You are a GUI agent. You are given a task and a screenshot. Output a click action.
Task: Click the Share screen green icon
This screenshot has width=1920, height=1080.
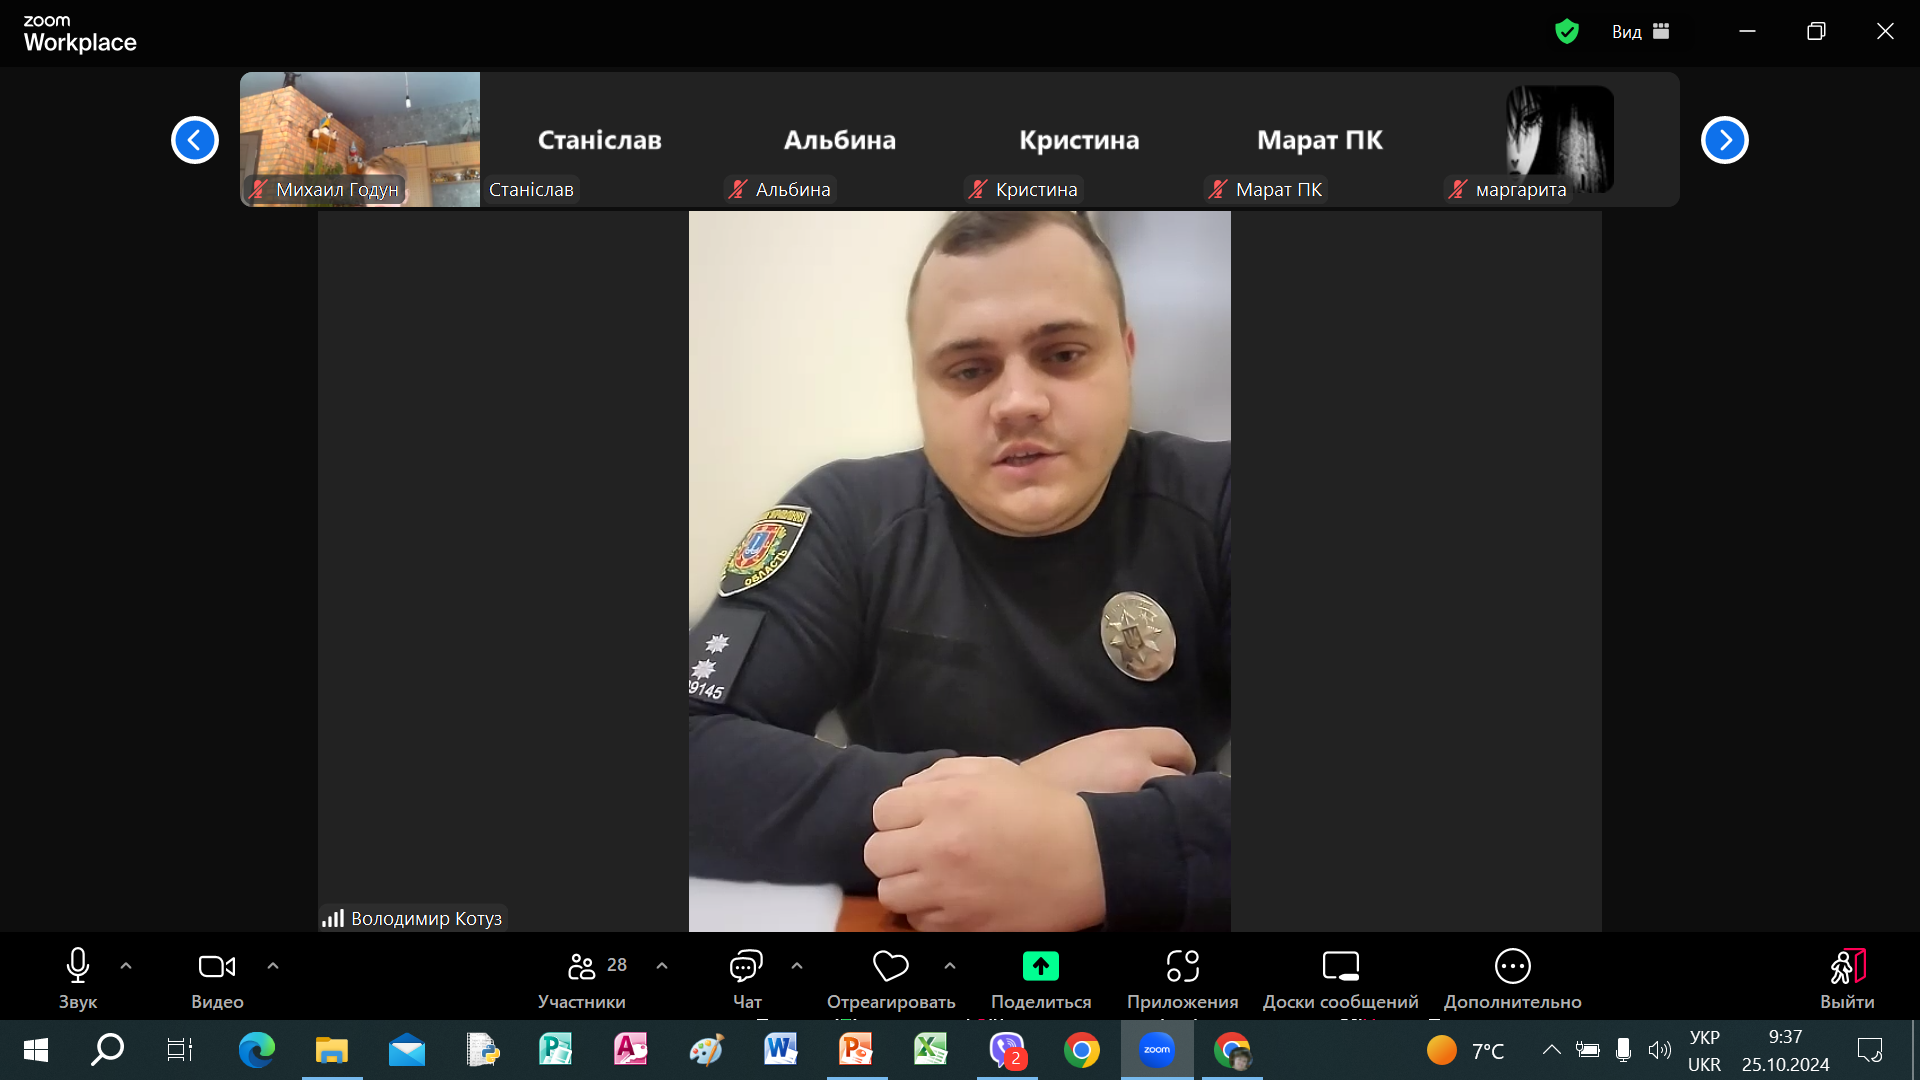coord(1040,966)
